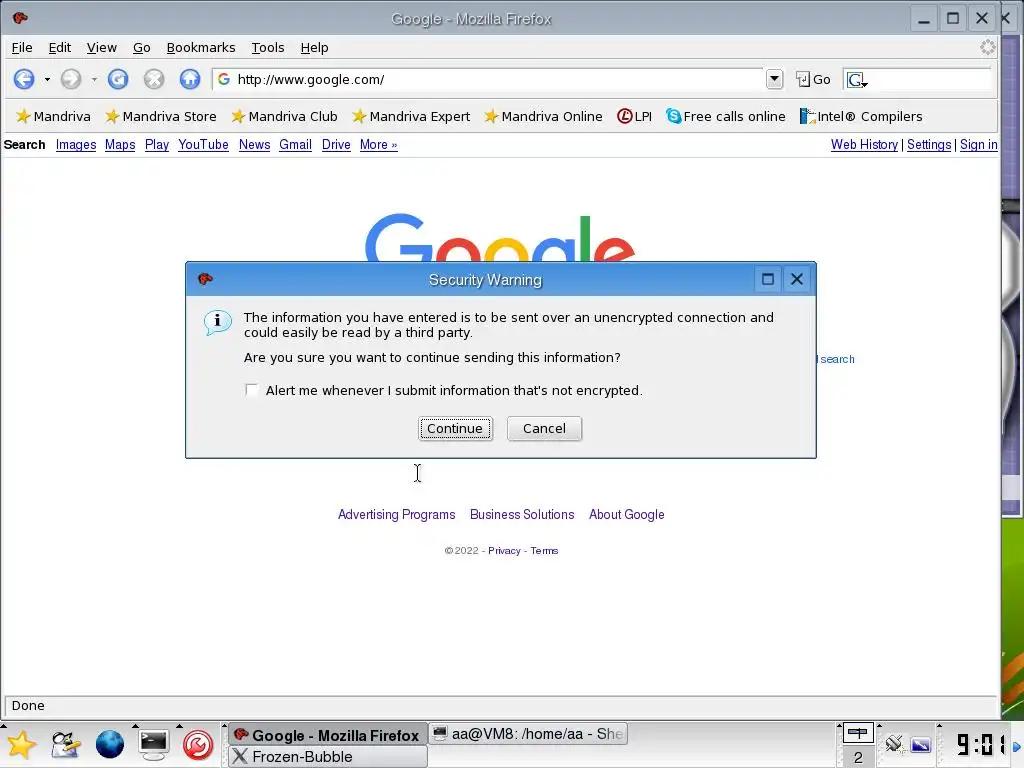Click the Sign in link

point(978,145)
